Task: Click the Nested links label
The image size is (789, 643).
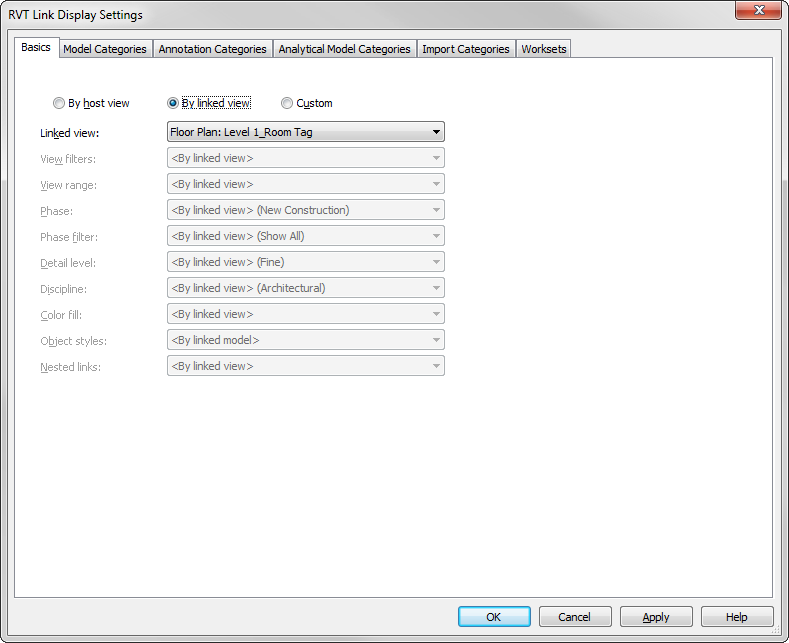Action: 70,367
